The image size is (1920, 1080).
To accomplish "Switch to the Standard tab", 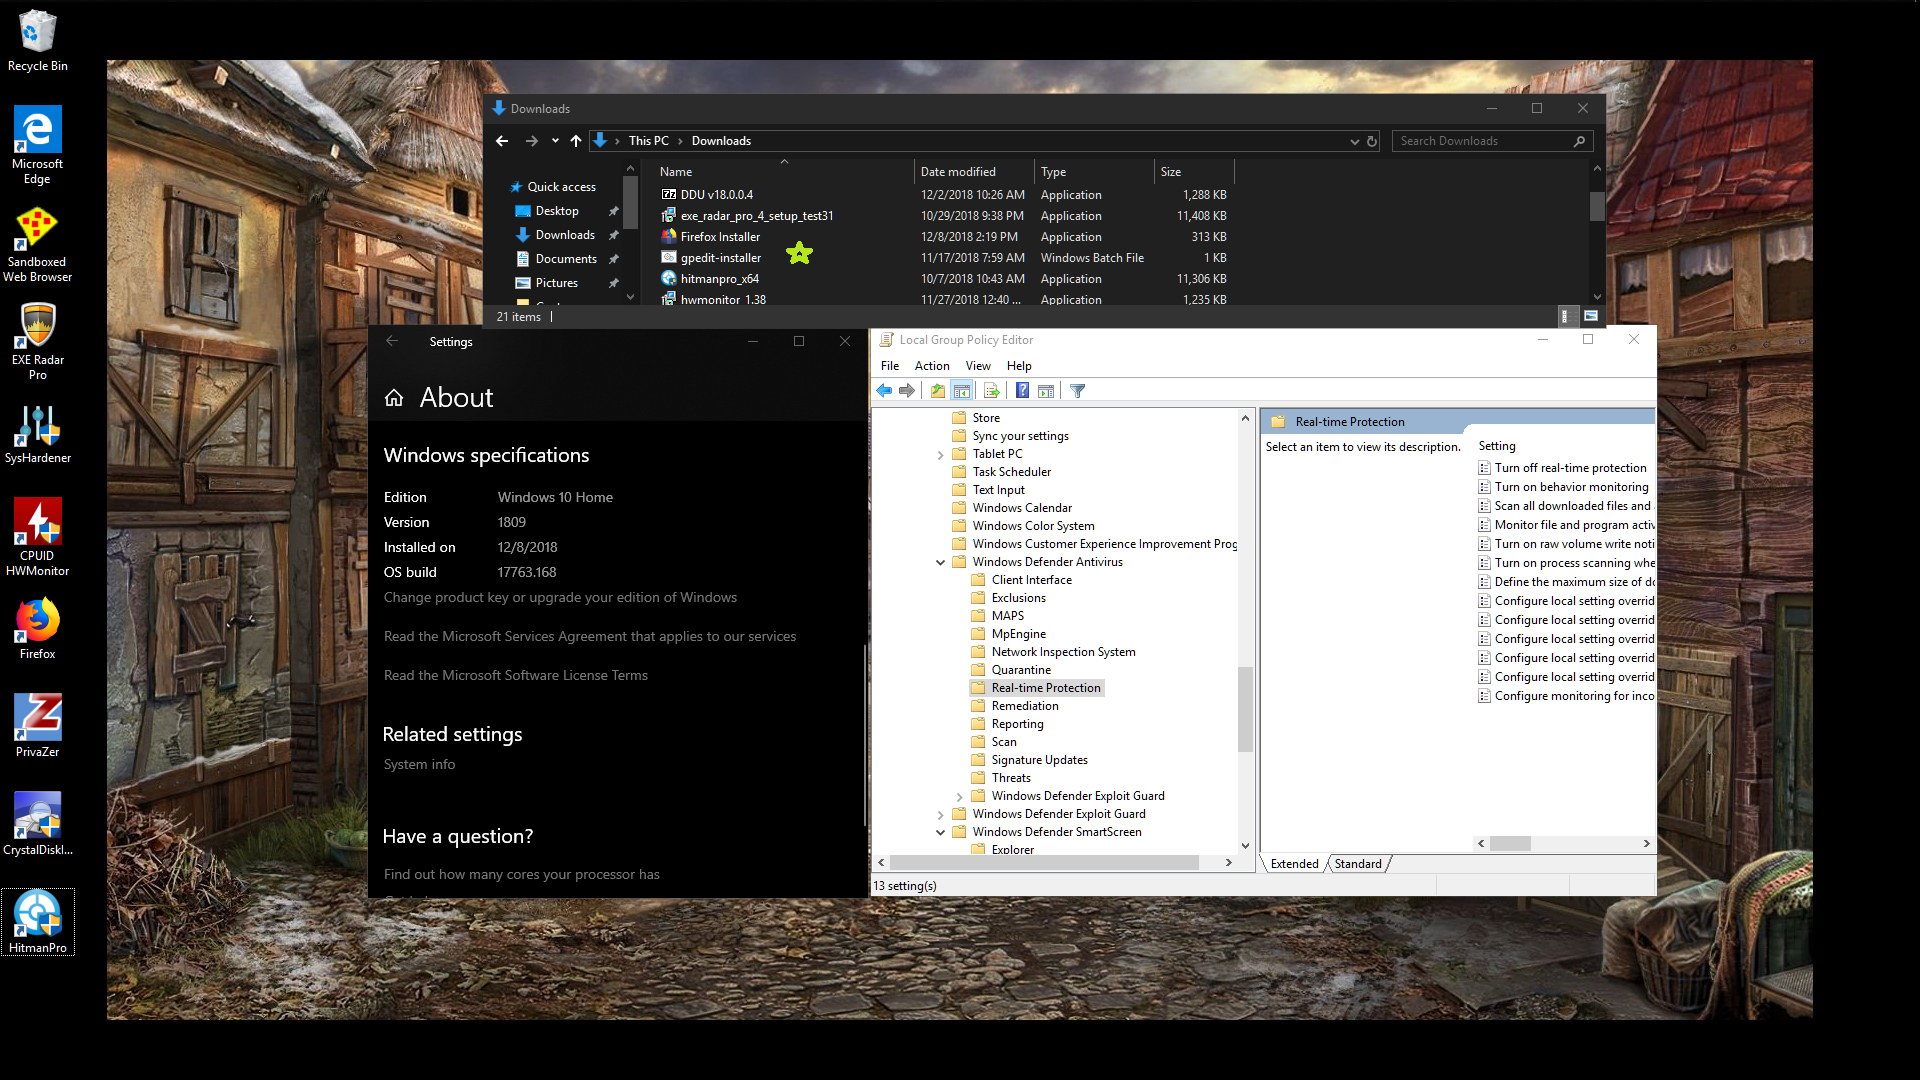I will [x=1357, y=864].
